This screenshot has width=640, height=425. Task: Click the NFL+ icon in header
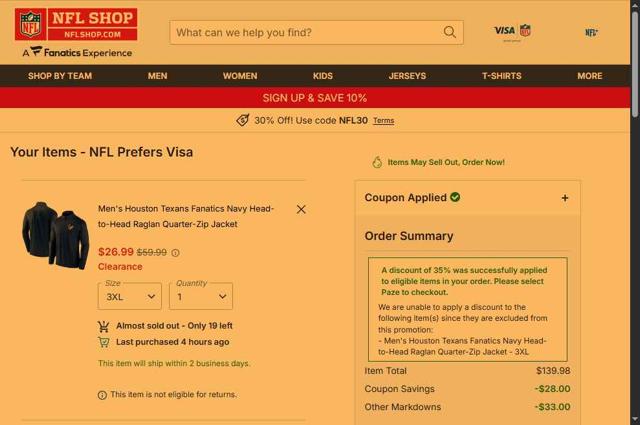[x=591, y=33]
